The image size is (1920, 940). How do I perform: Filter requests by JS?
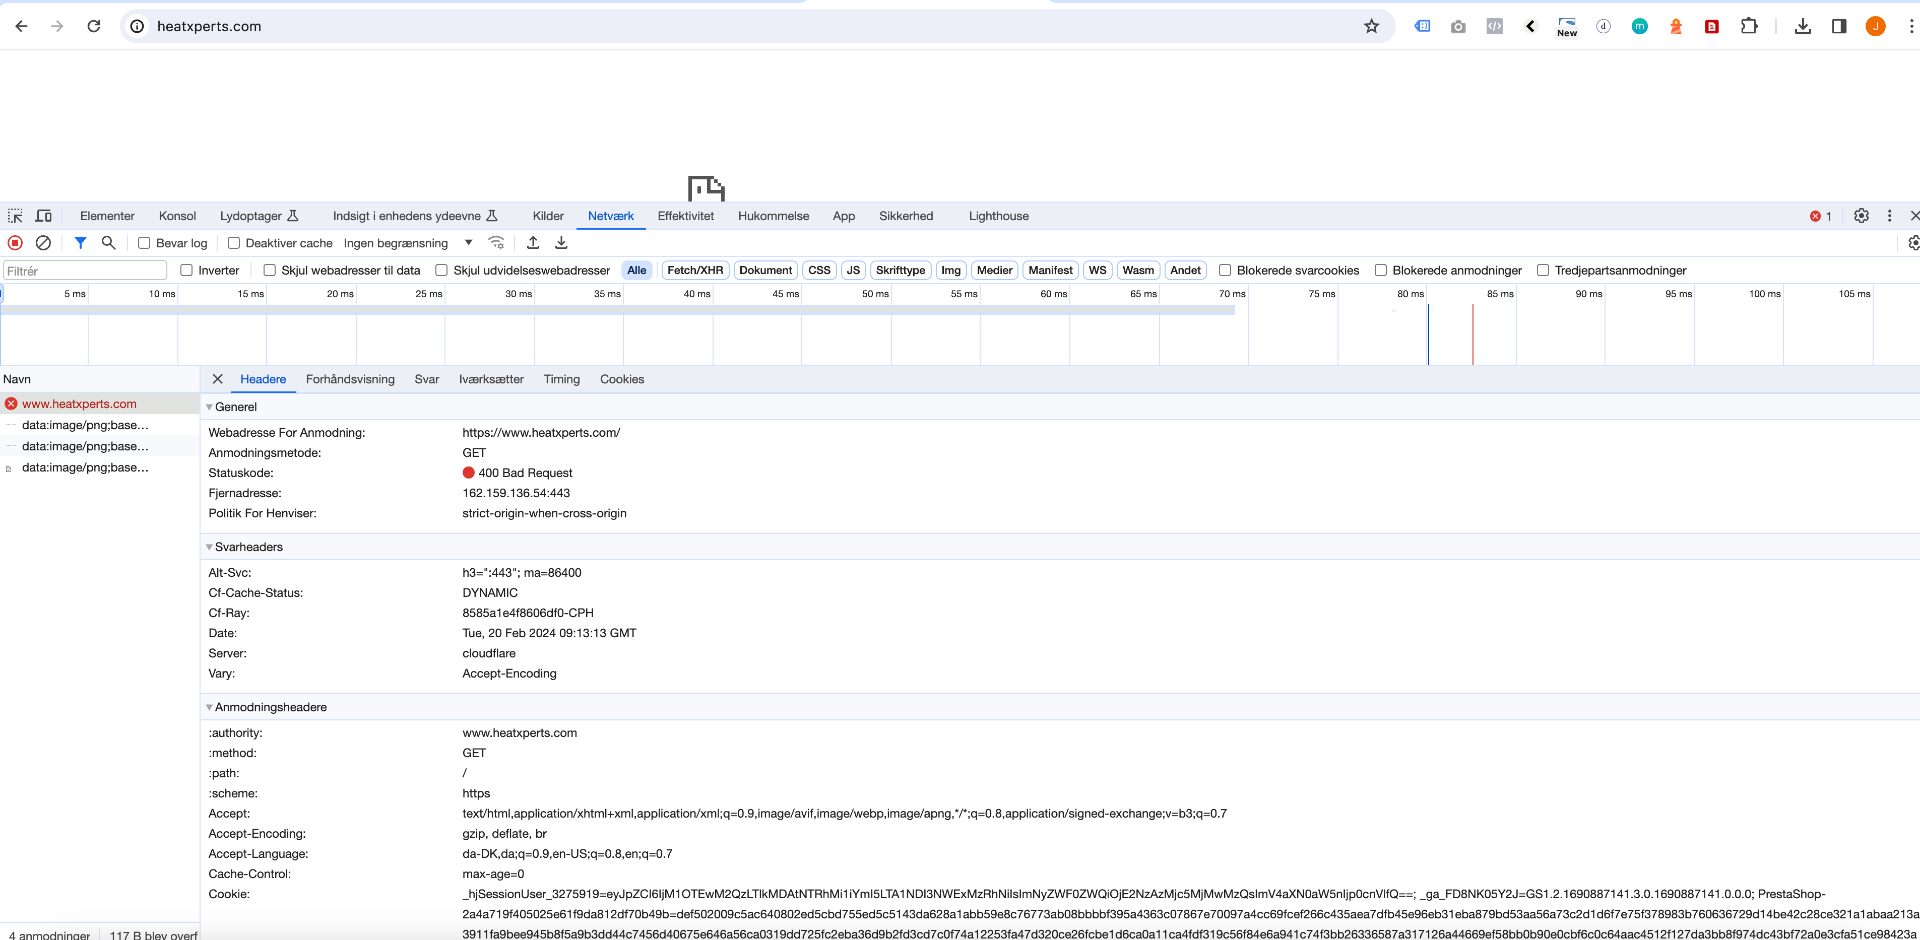tap(853, 270)
